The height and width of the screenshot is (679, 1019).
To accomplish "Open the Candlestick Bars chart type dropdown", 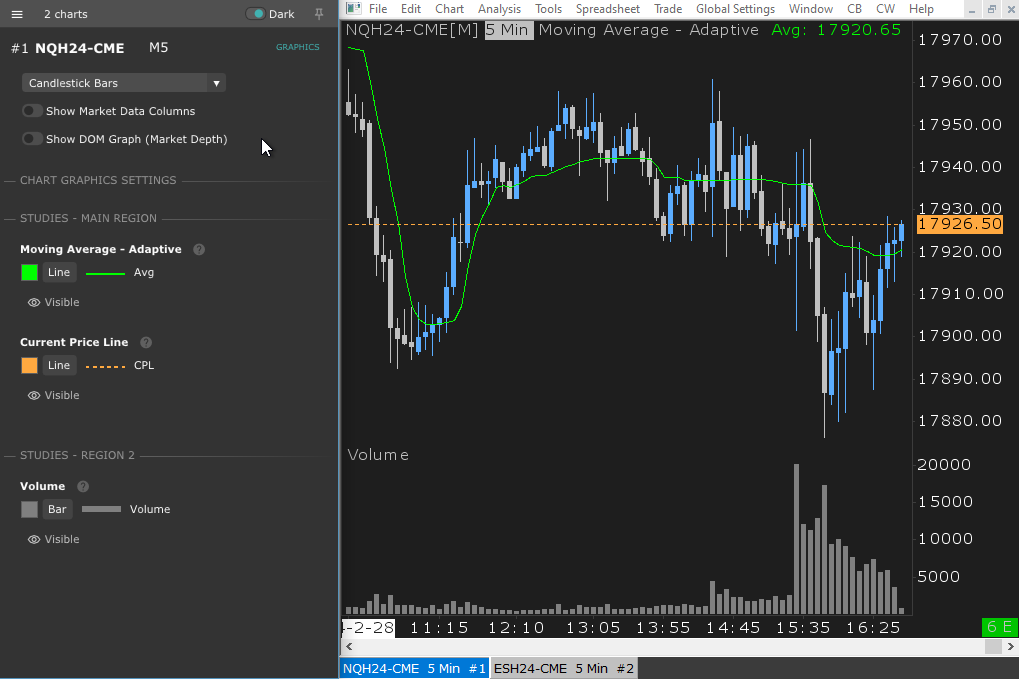I will click(x=124, y=83).
